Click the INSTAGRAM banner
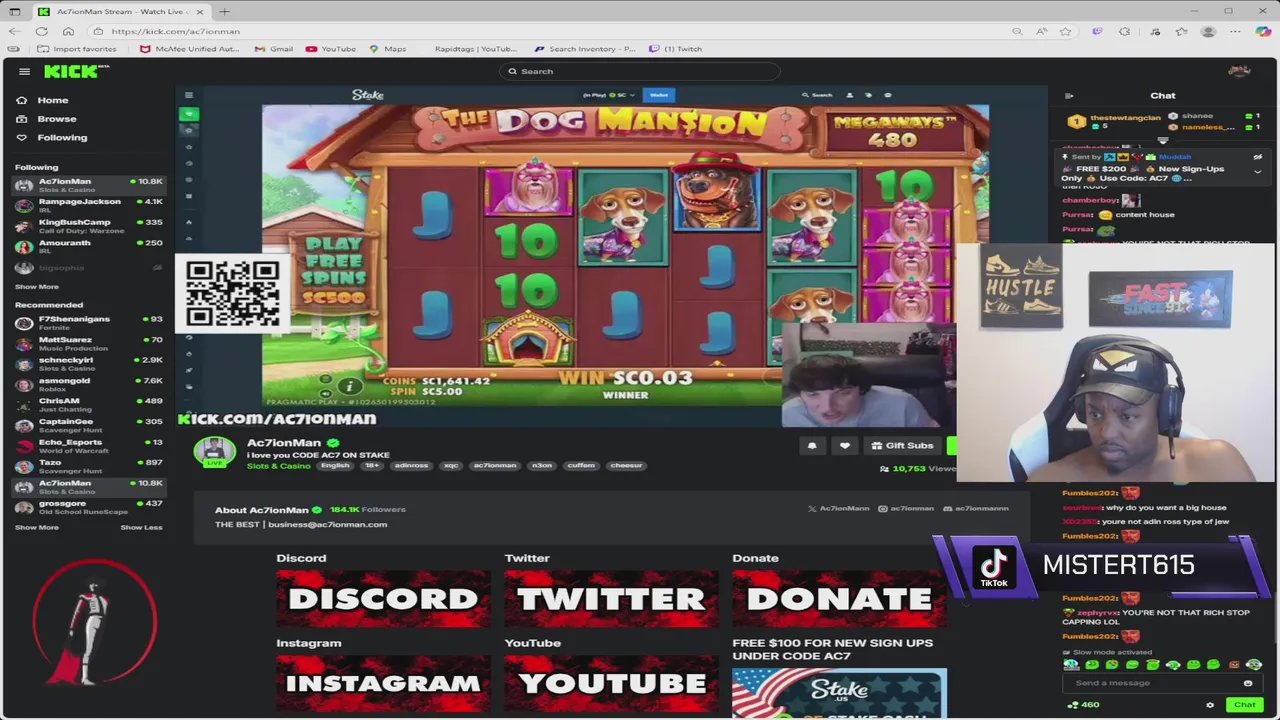1280x720 pixels. click(x=383, y=683)
